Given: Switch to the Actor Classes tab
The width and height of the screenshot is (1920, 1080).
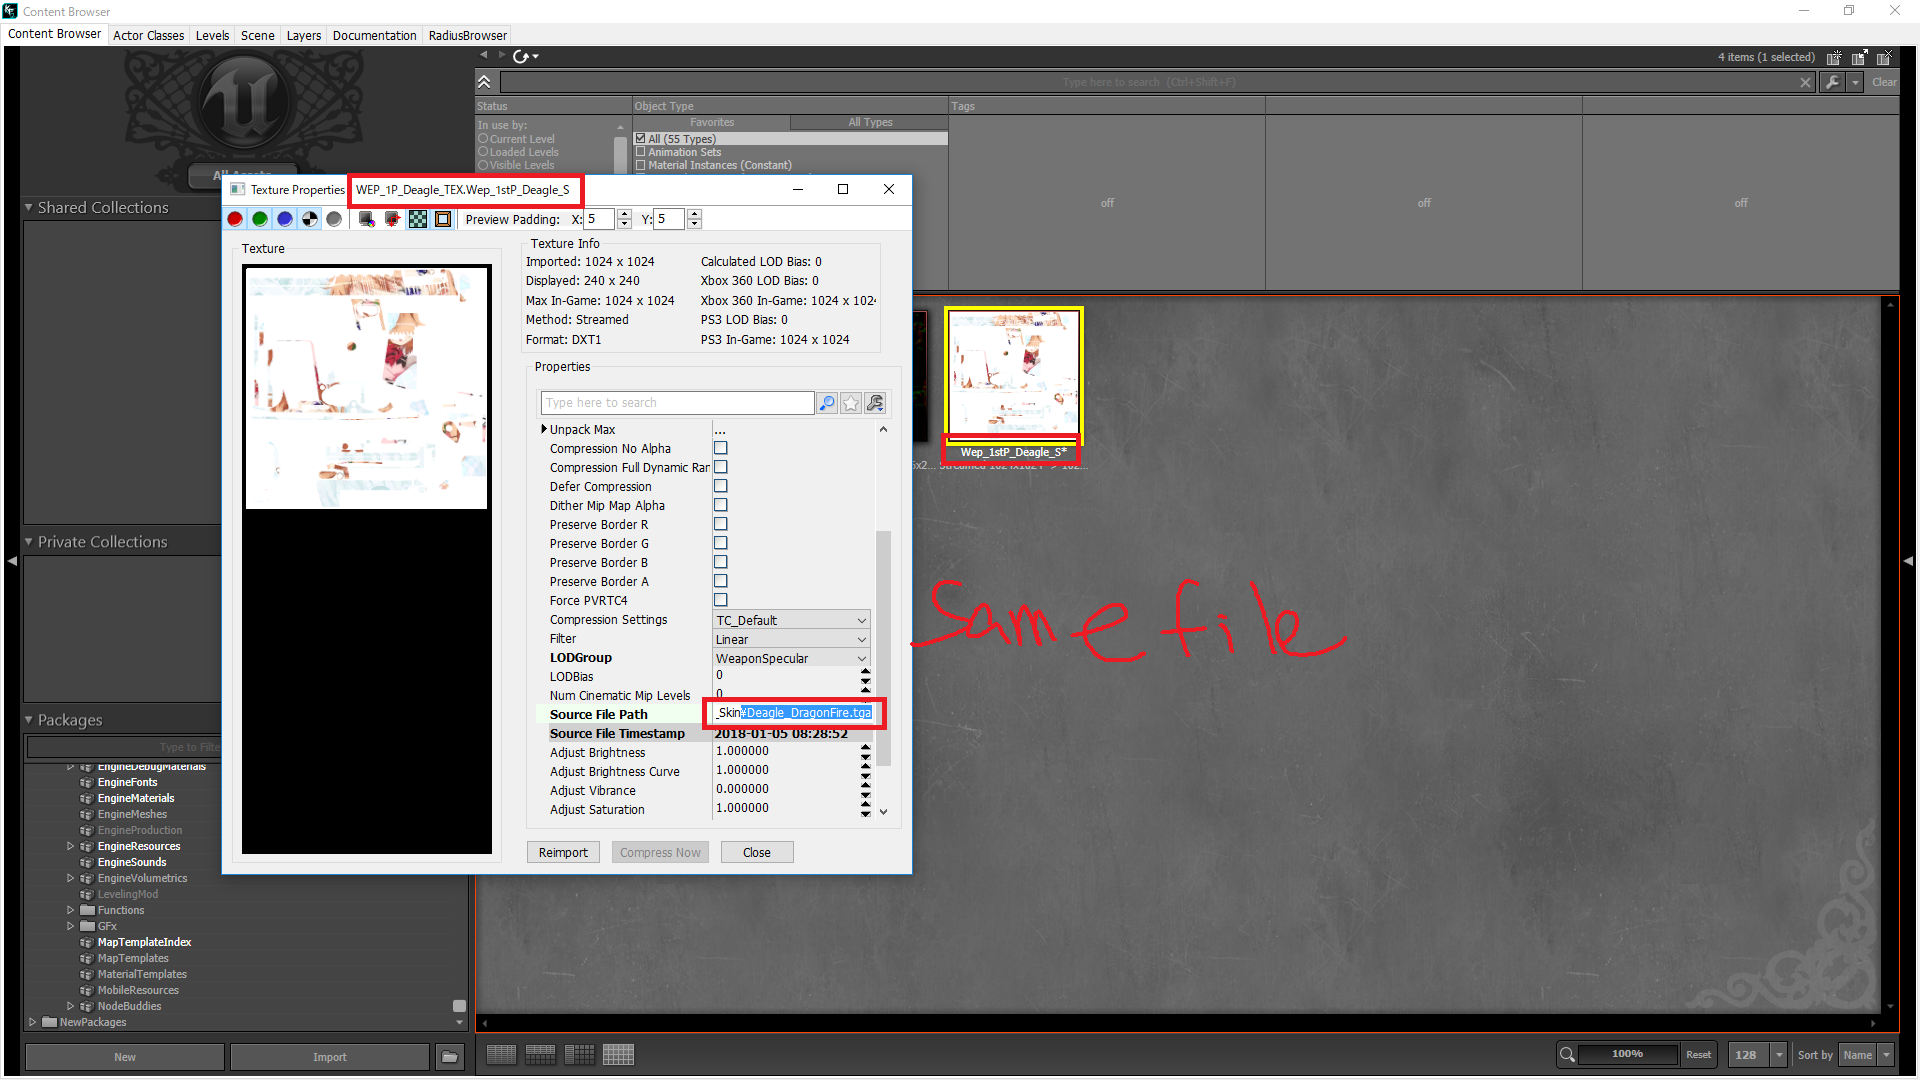Looking at the screenshot, I should (148, 35).
